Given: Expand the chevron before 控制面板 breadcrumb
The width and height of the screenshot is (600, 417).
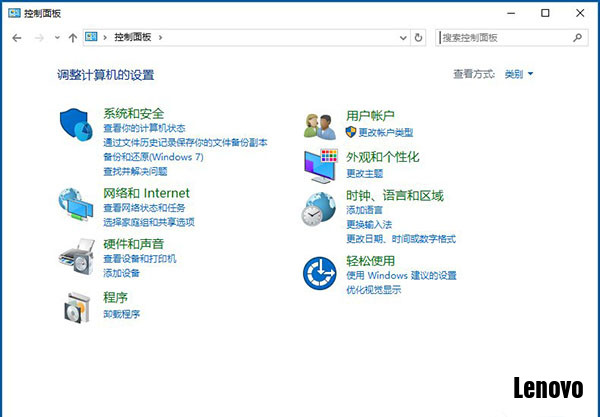Looking at the screenshot, I should (x=105, y=37).
